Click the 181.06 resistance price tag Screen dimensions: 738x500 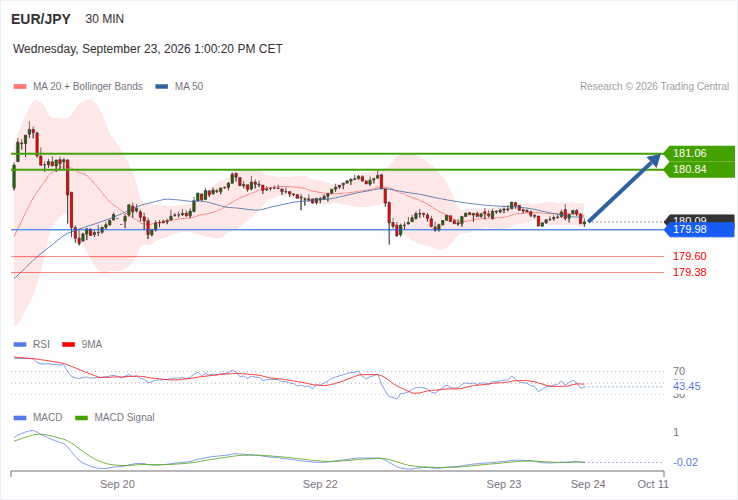(699, 153)
